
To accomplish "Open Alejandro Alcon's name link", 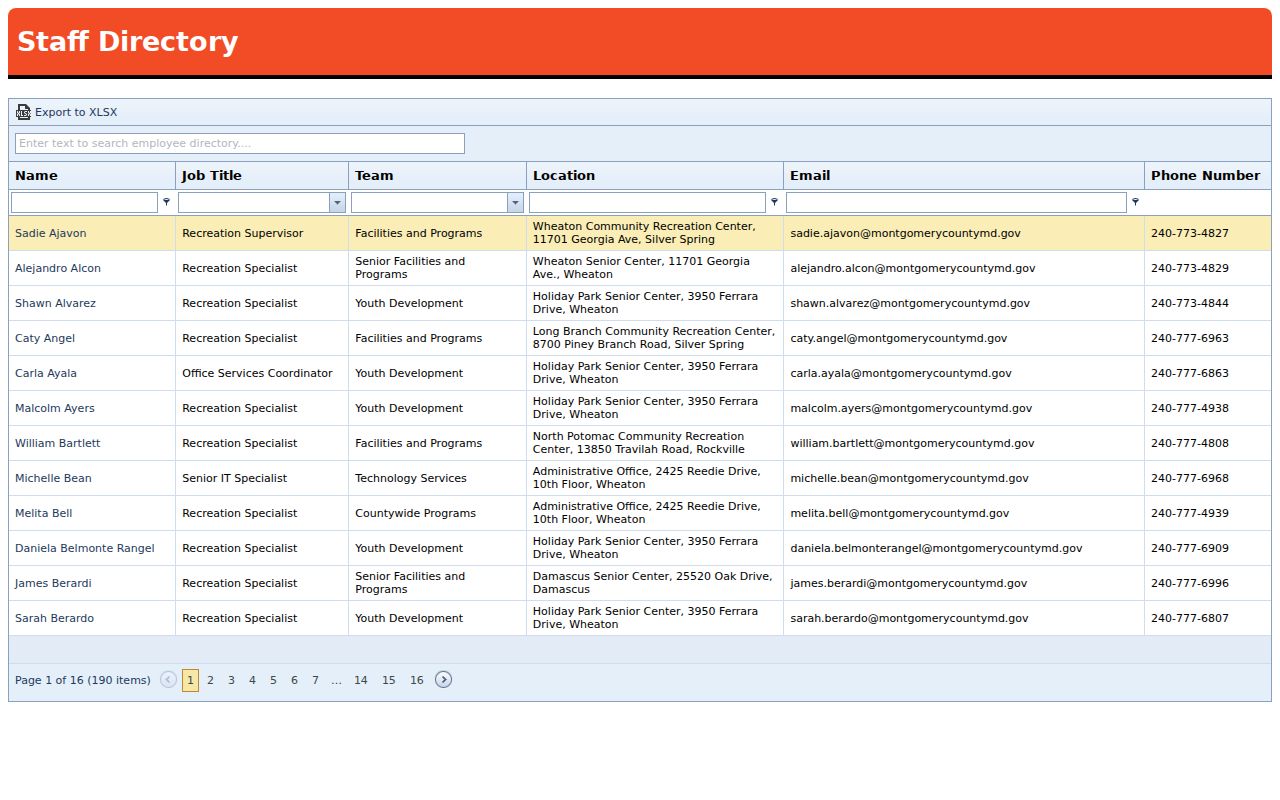I will (58, 268).
